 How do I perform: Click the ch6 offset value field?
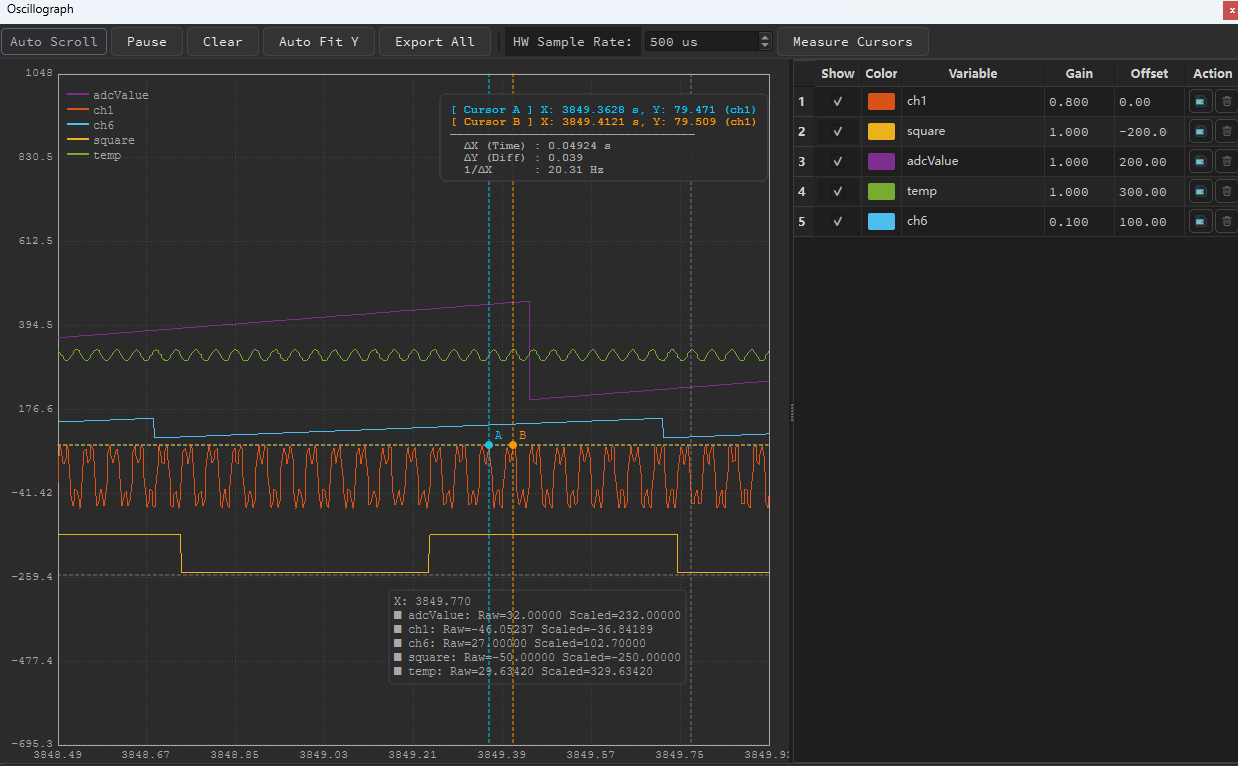point(1149,222)
